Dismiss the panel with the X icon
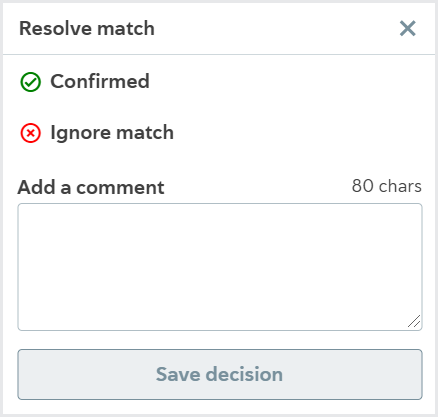The image size is (438, 417). tap(407, 28)
